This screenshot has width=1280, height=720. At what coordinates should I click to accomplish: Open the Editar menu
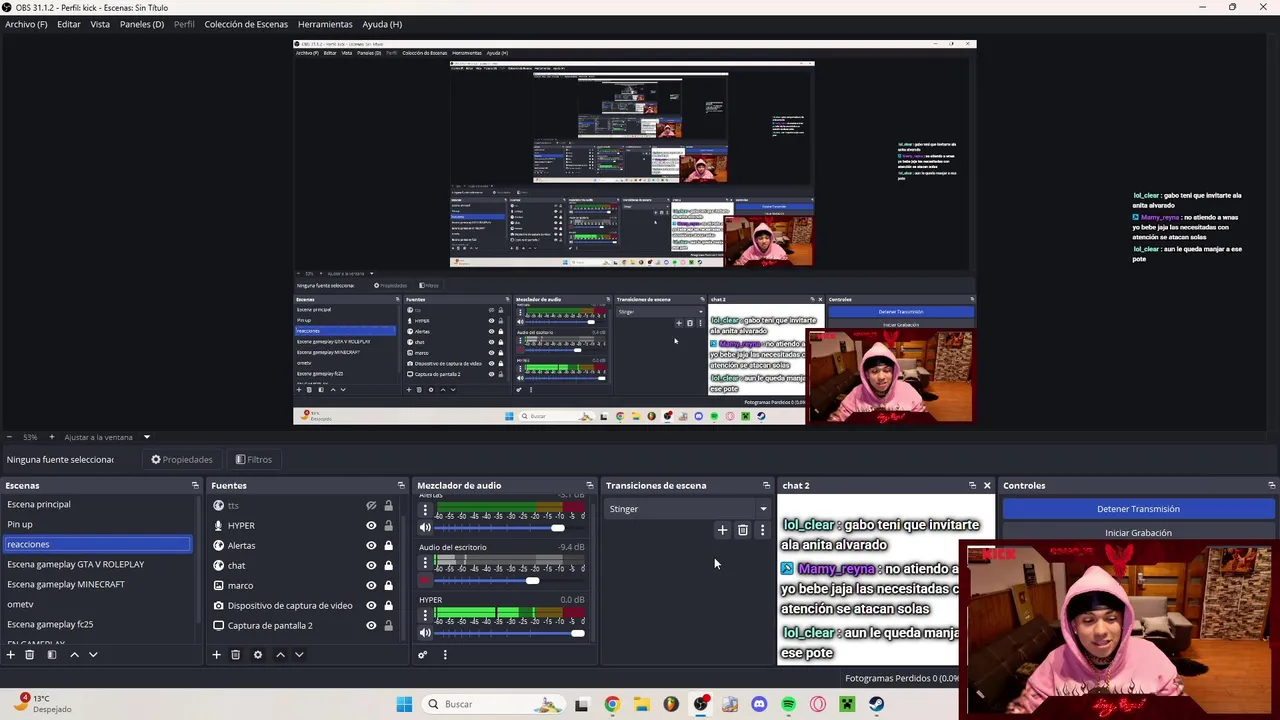point(69,24)
